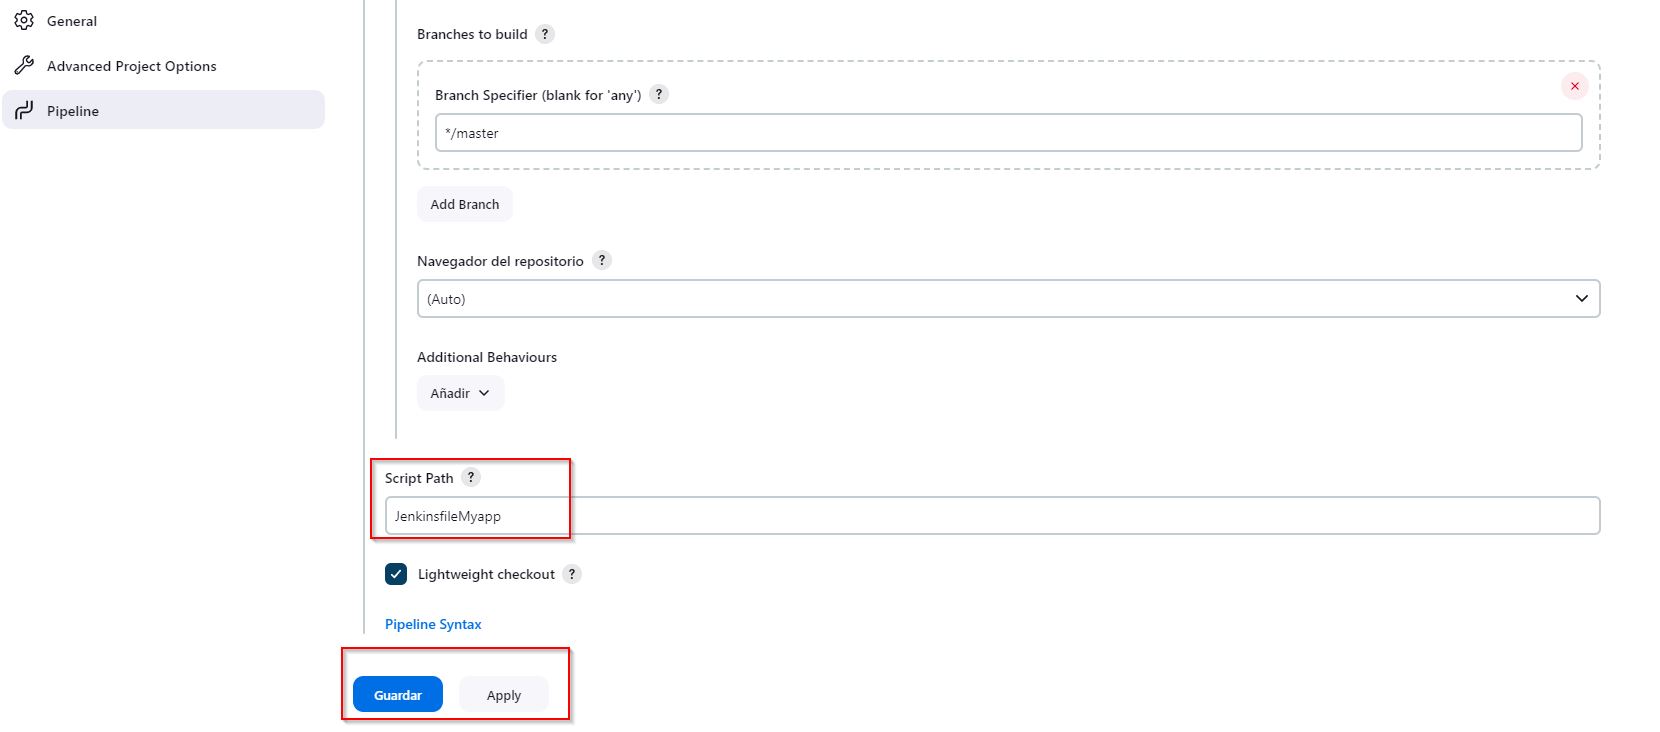1660x732 pixels.
Task: Focus the Script Path input field
Action: point(992,515)
